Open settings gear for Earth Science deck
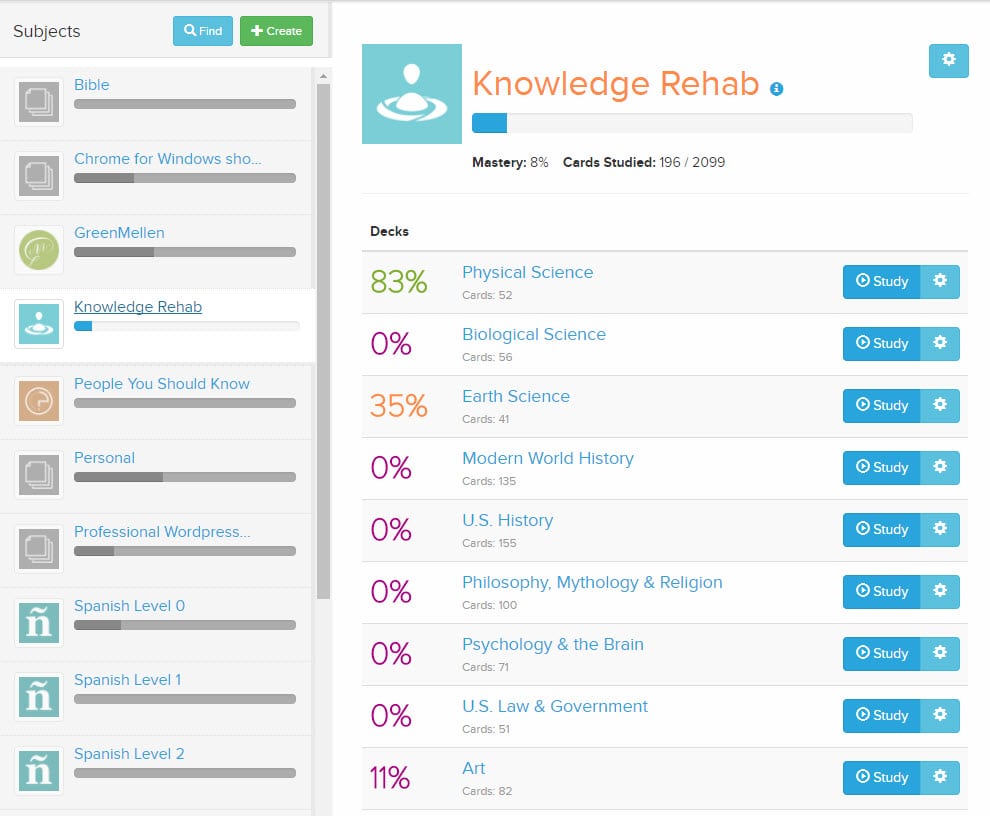The image size is (990, 816). (939, 405)
